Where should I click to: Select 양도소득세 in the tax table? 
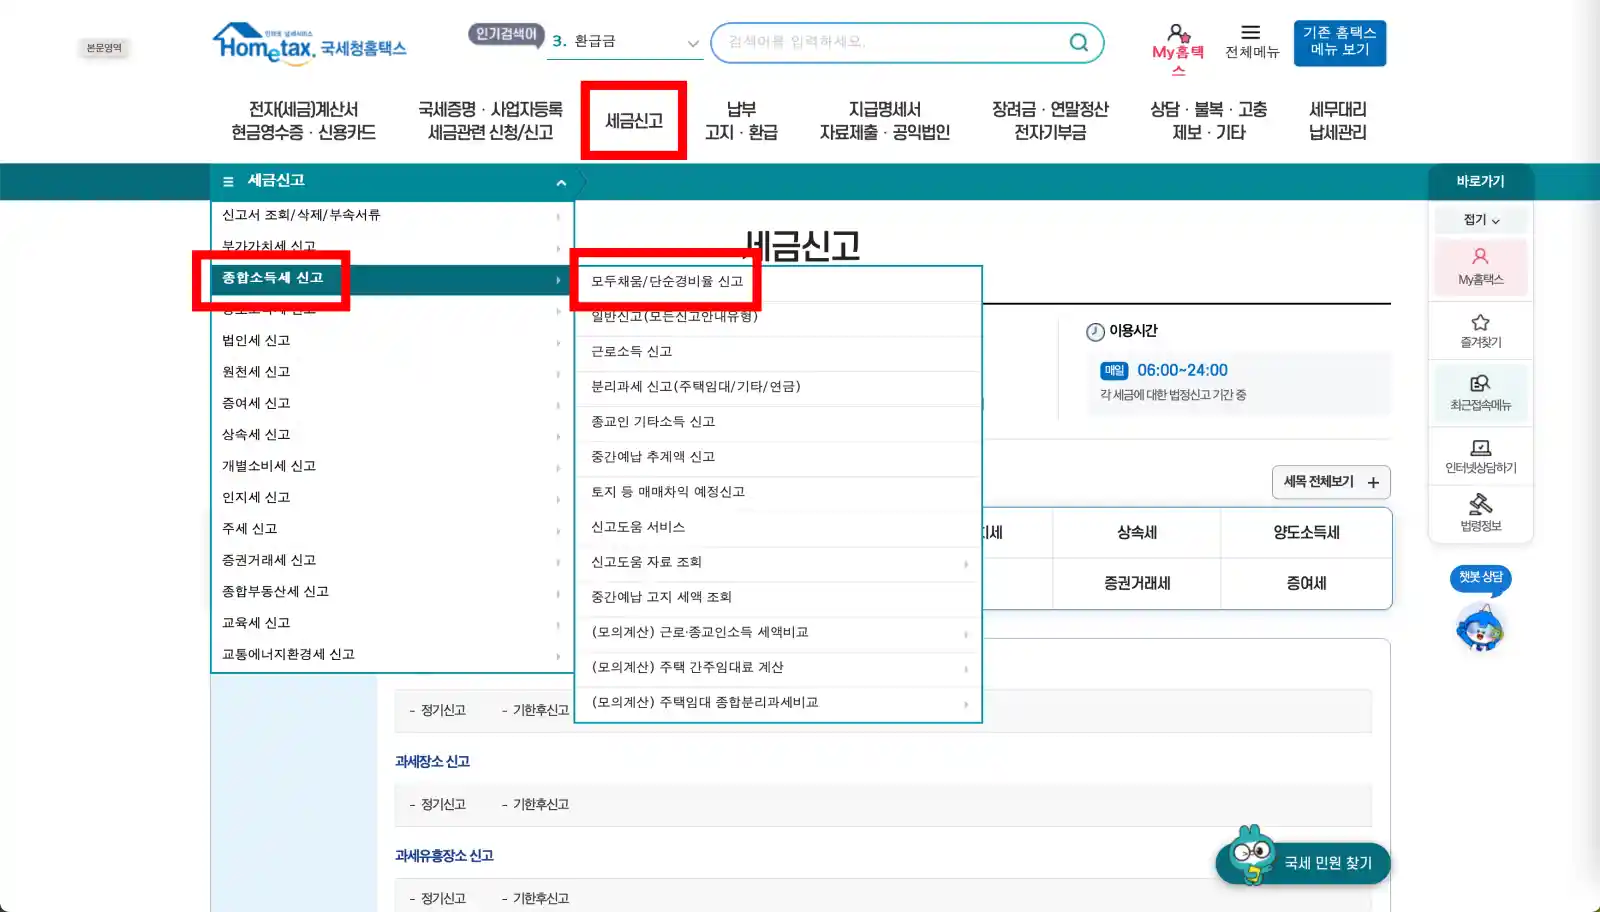(1306, 533)
